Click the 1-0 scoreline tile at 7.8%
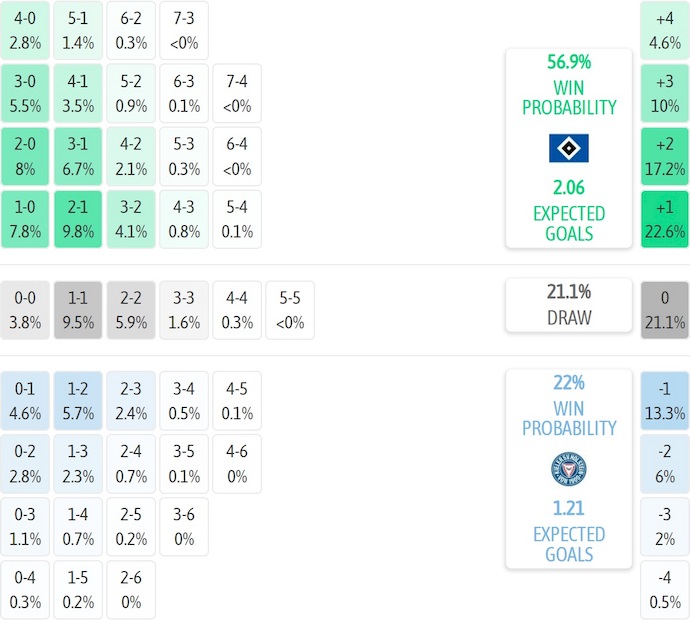This screenshot has height=621, width=690. [25, 219]
